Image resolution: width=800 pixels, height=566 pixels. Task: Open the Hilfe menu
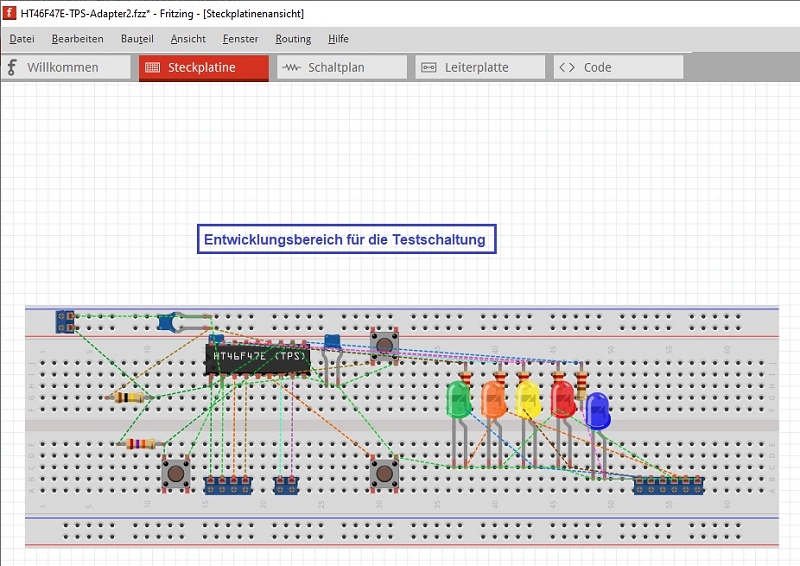(x=338, y=39)
